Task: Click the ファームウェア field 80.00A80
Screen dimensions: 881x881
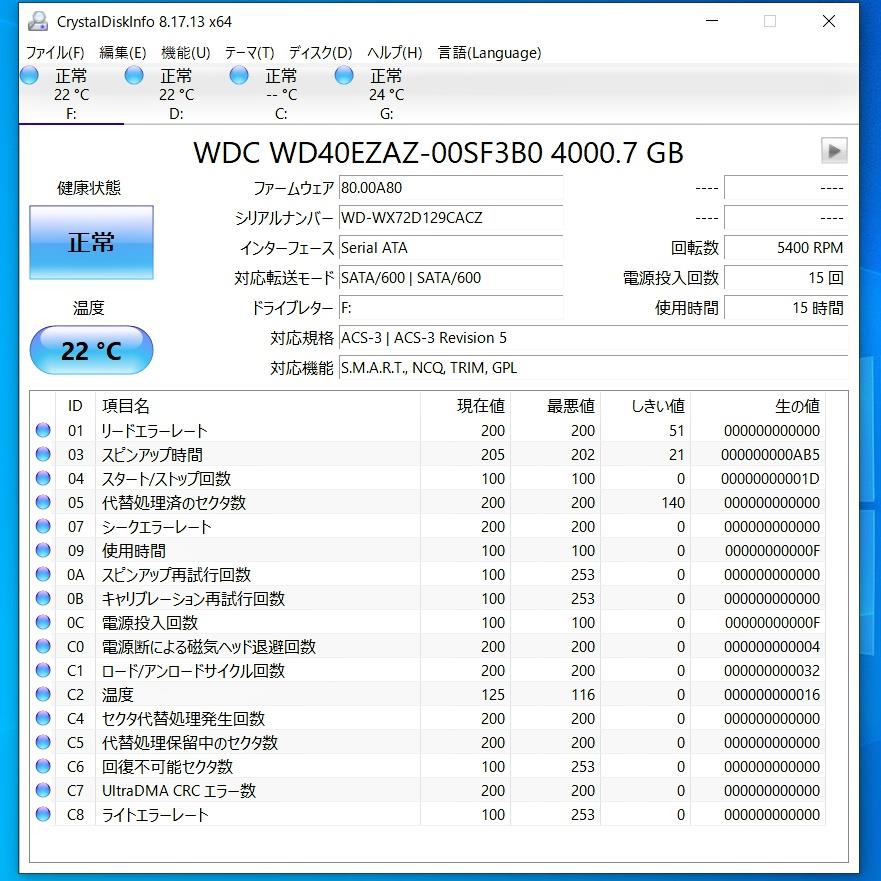Action: (x=451, y=188)
